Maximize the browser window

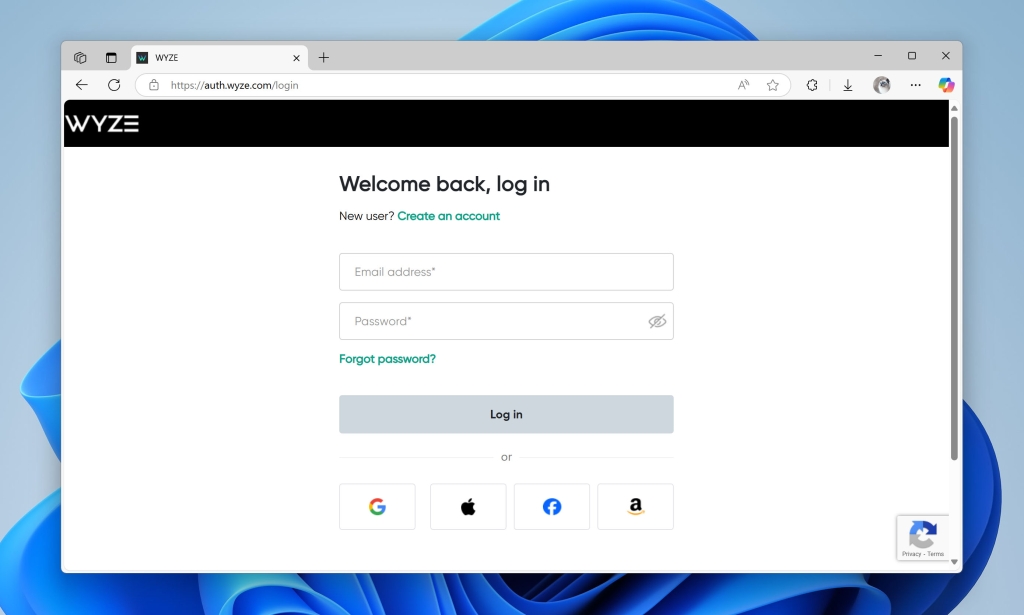[912, 55]
